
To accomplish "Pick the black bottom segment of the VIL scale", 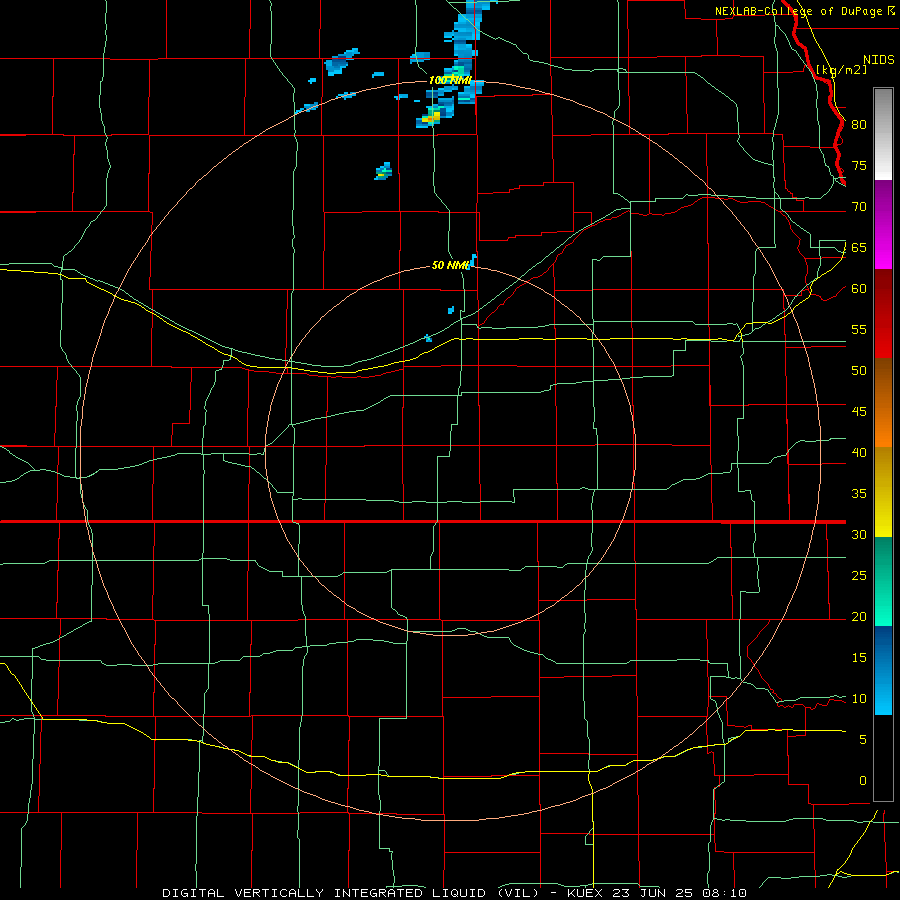I will [883, 758].
